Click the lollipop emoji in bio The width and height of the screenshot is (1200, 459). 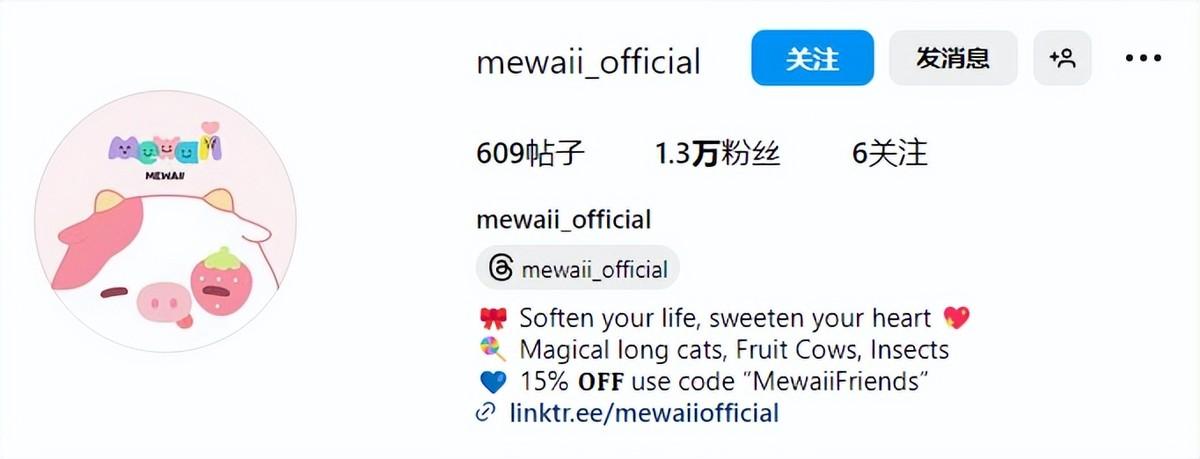click(x=492, y=350)
